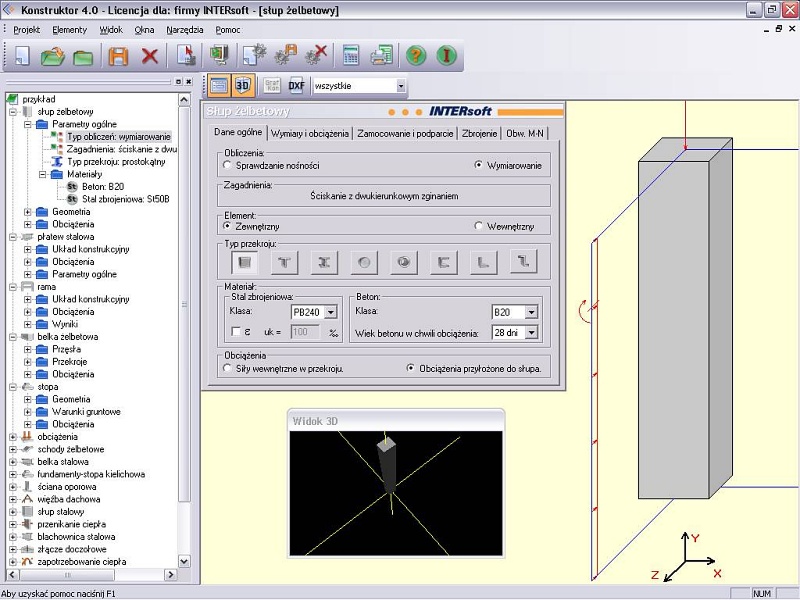
Task: Switch to dialog view icon beside 3D
Action: click(219, 86)
